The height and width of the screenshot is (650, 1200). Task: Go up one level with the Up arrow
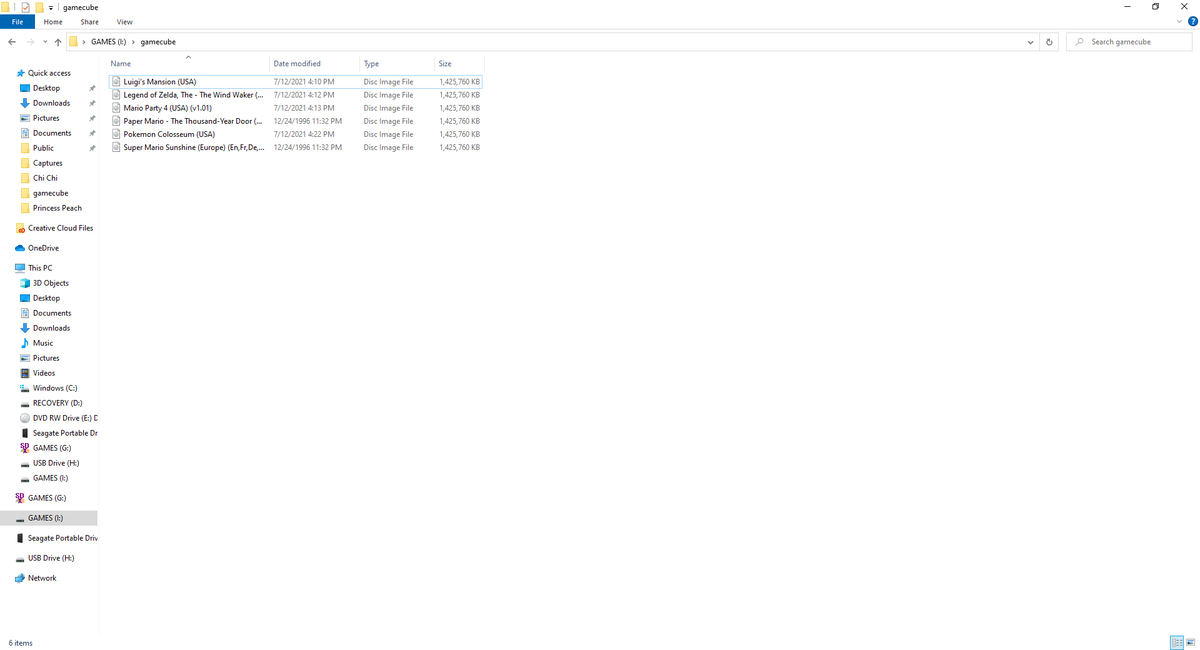tap(58, 42)
